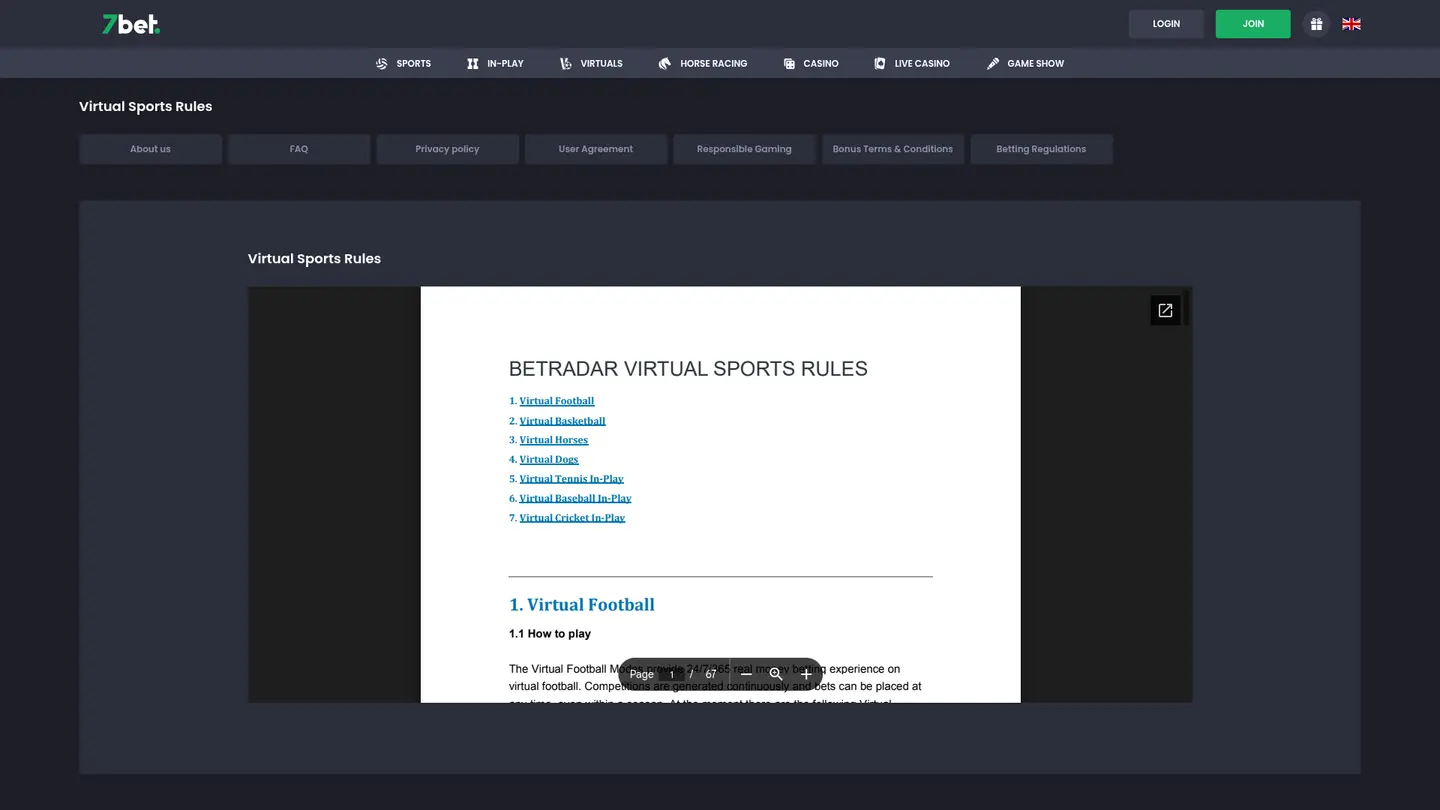Open the Sports menu label
Screen dimensions: 1440x810
pos(414,63)
